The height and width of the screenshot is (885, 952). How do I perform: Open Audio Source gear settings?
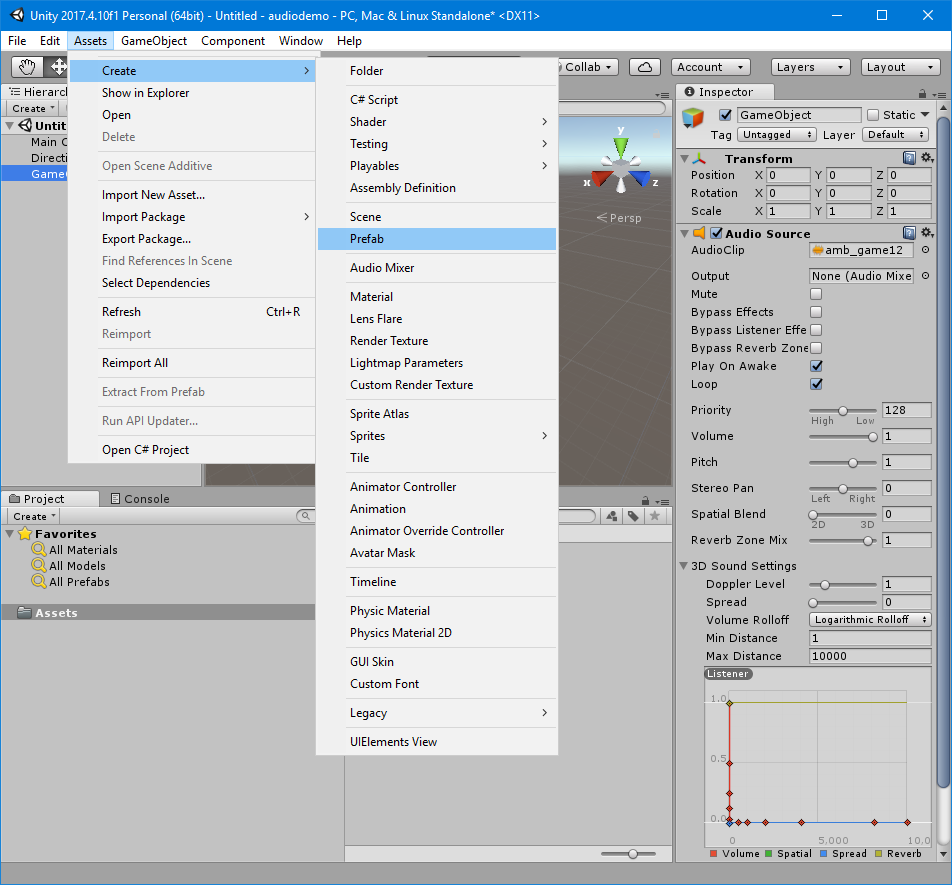[926, 232]
